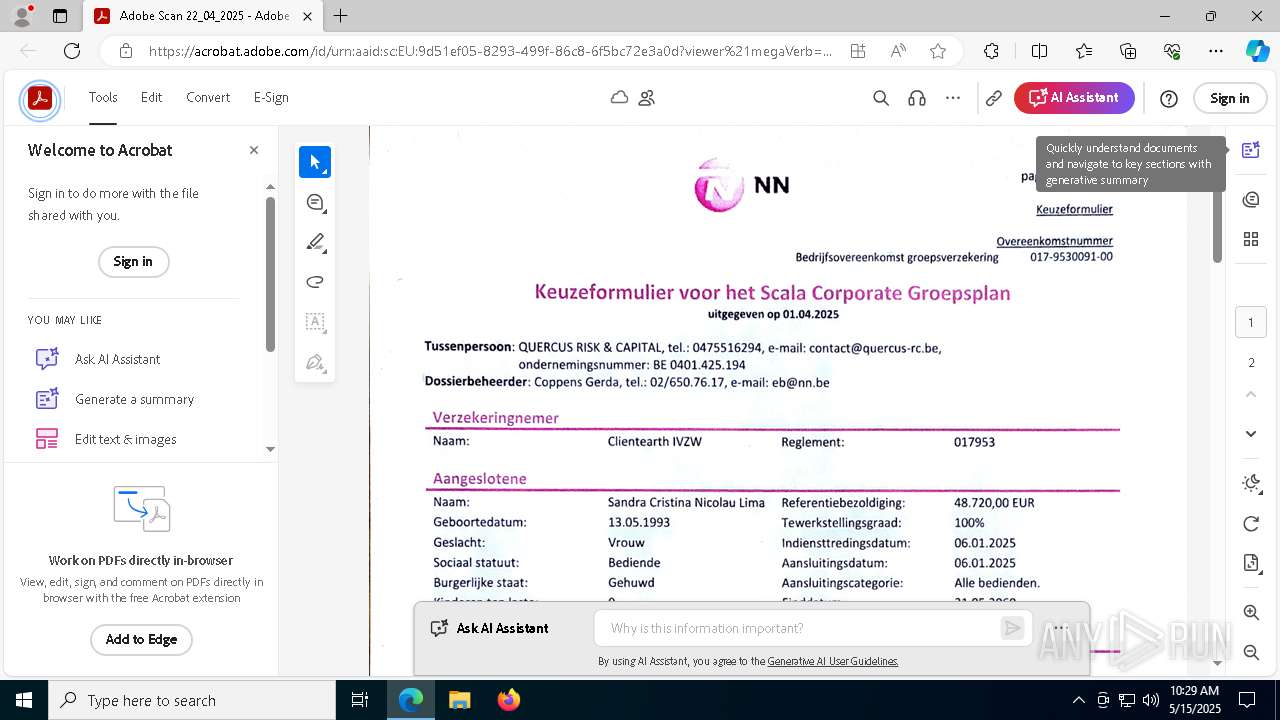1280x720 pixels.
Task: Close the Welcome to Acrobat panel
Action: tap(254, 150)
